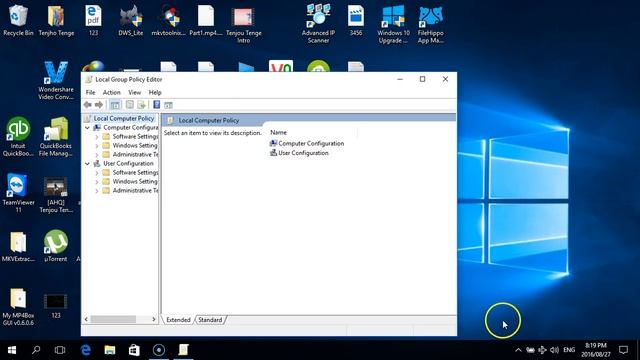This screenshot has height=360, width=640.
Task: Collapse the Computer Configuration tree node
Action: (87, 128)
